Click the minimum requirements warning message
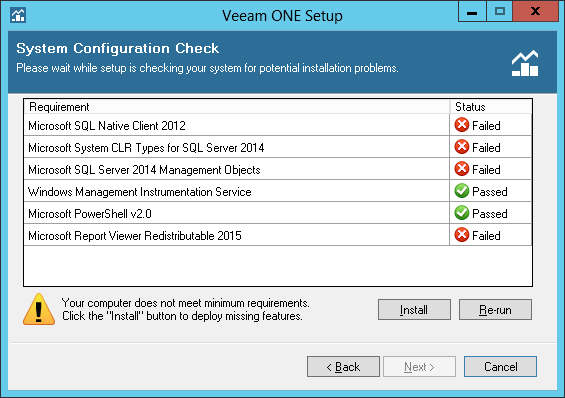 (x=186, y=309)
